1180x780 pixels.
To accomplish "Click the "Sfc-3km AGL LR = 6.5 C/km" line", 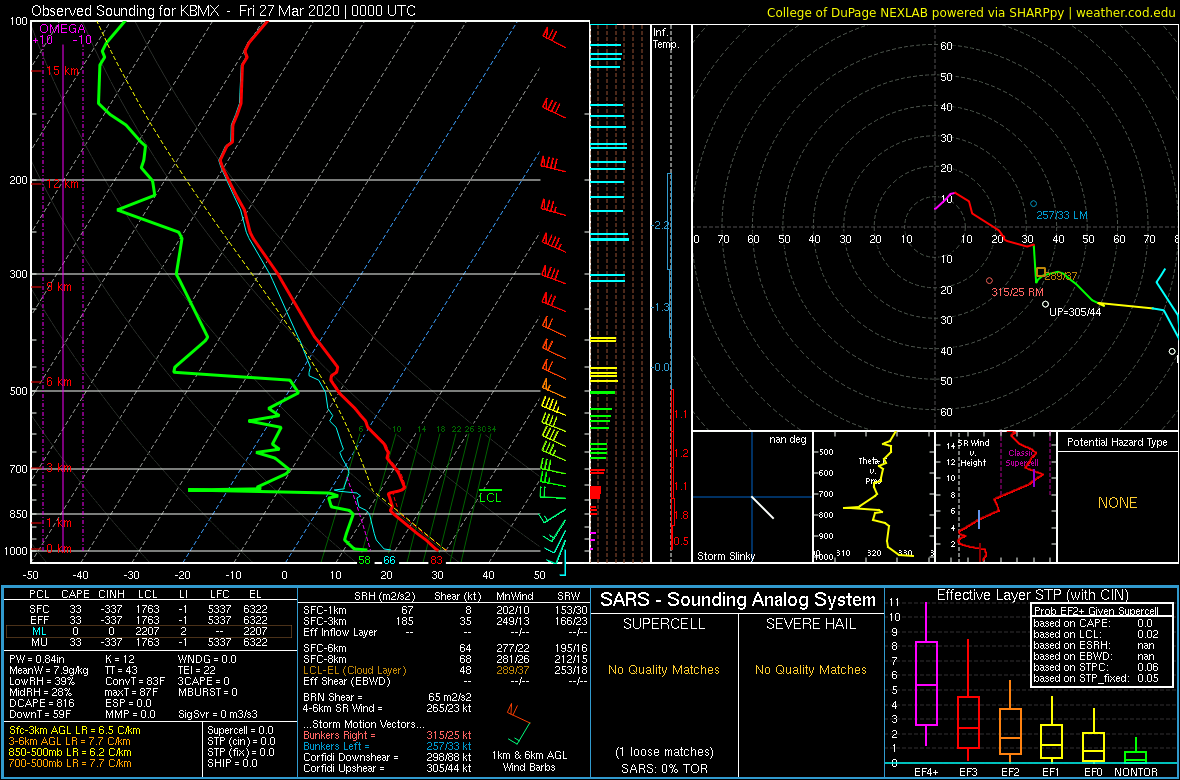I will pos(75,730).
